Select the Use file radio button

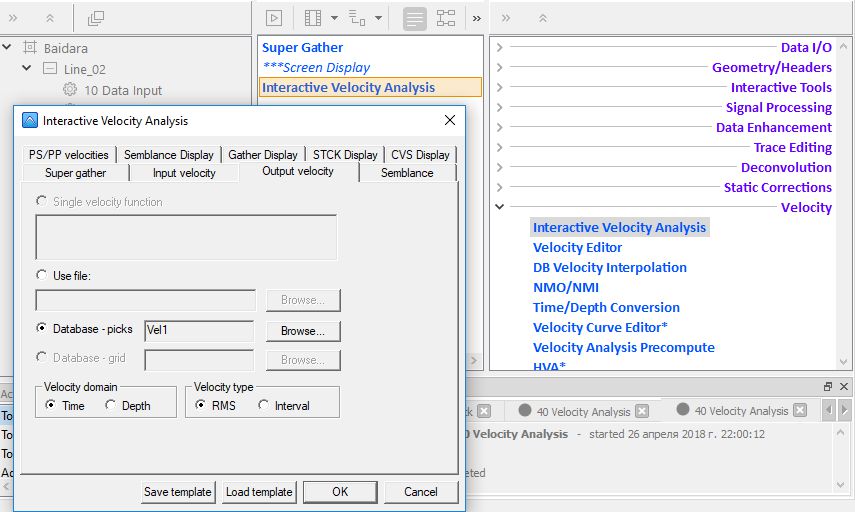click(41, 275)
